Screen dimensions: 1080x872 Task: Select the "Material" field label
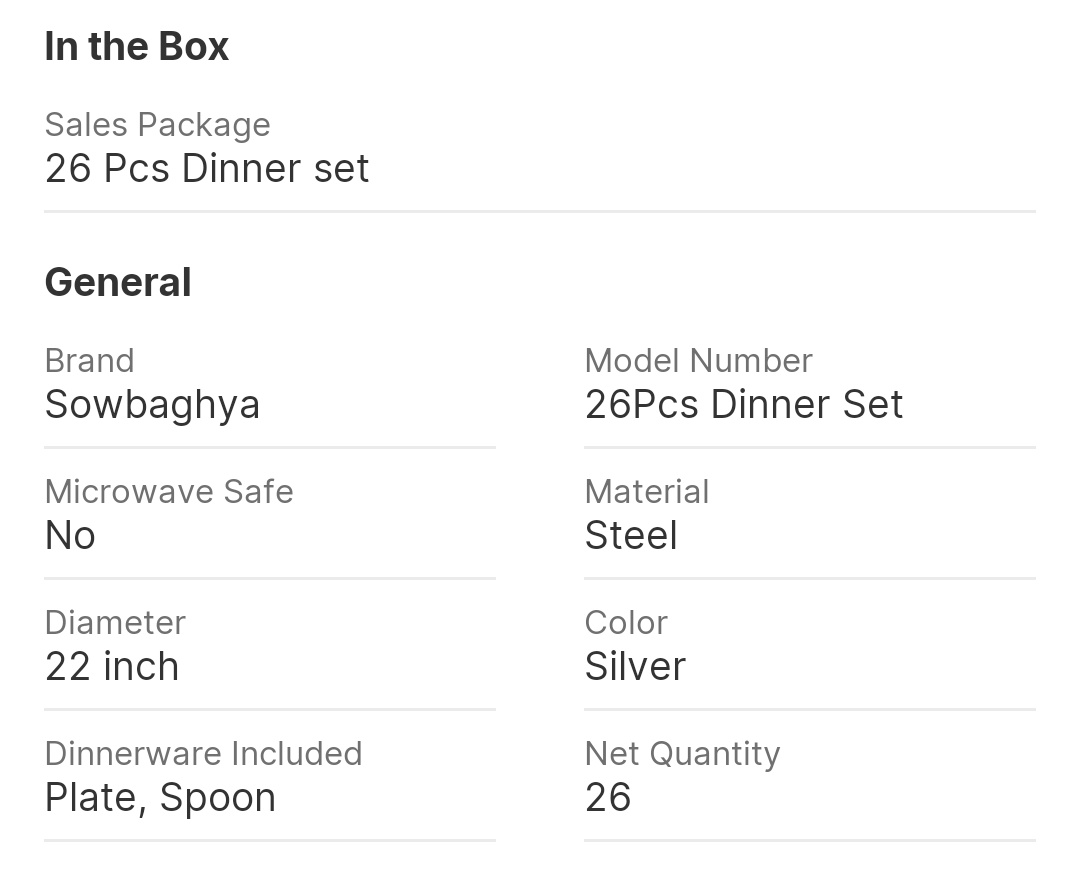point(647,492)
